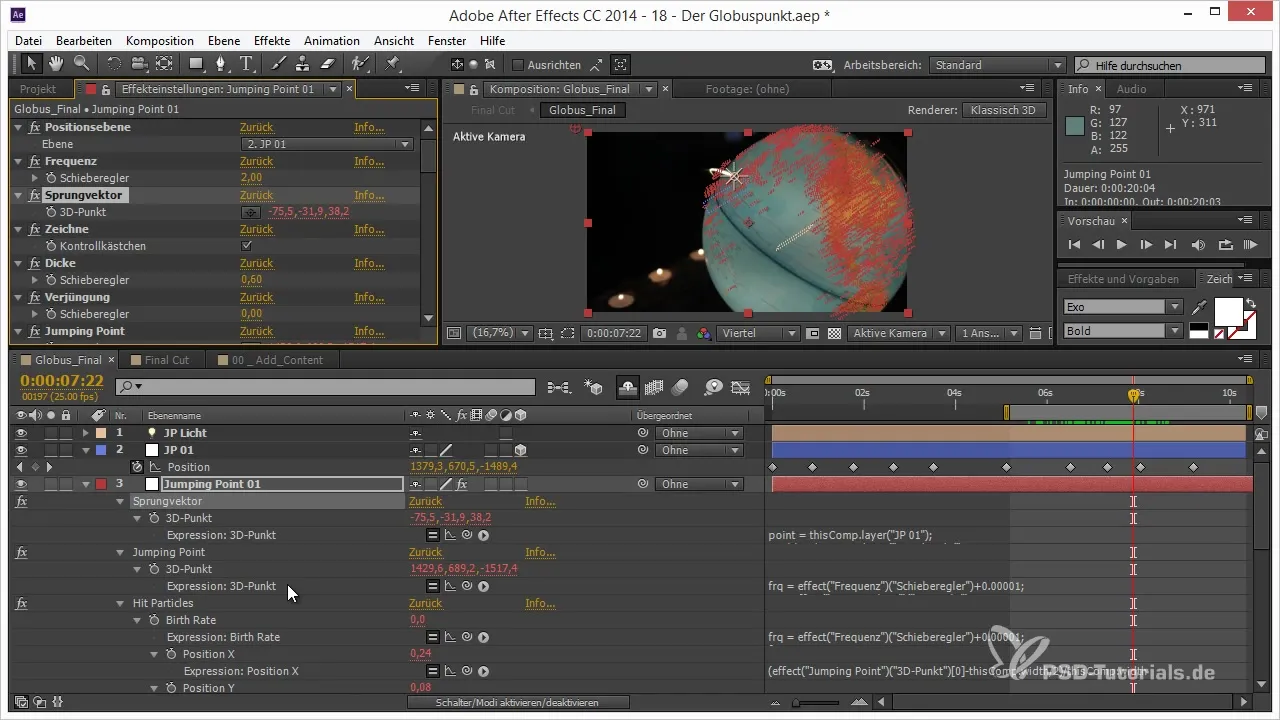The height and width of the screenshot is (720, 1280).
Task: Toggle the transparency grid icon in viewer
Action: coord(833,333)
